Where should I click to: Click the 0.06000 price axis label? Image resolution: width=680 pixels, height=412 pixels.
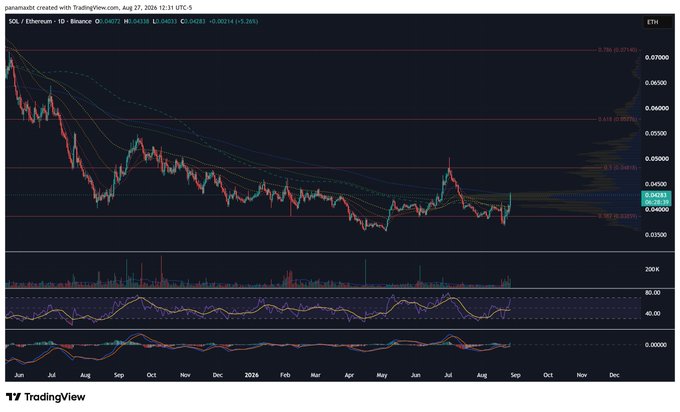coord(656,108)
